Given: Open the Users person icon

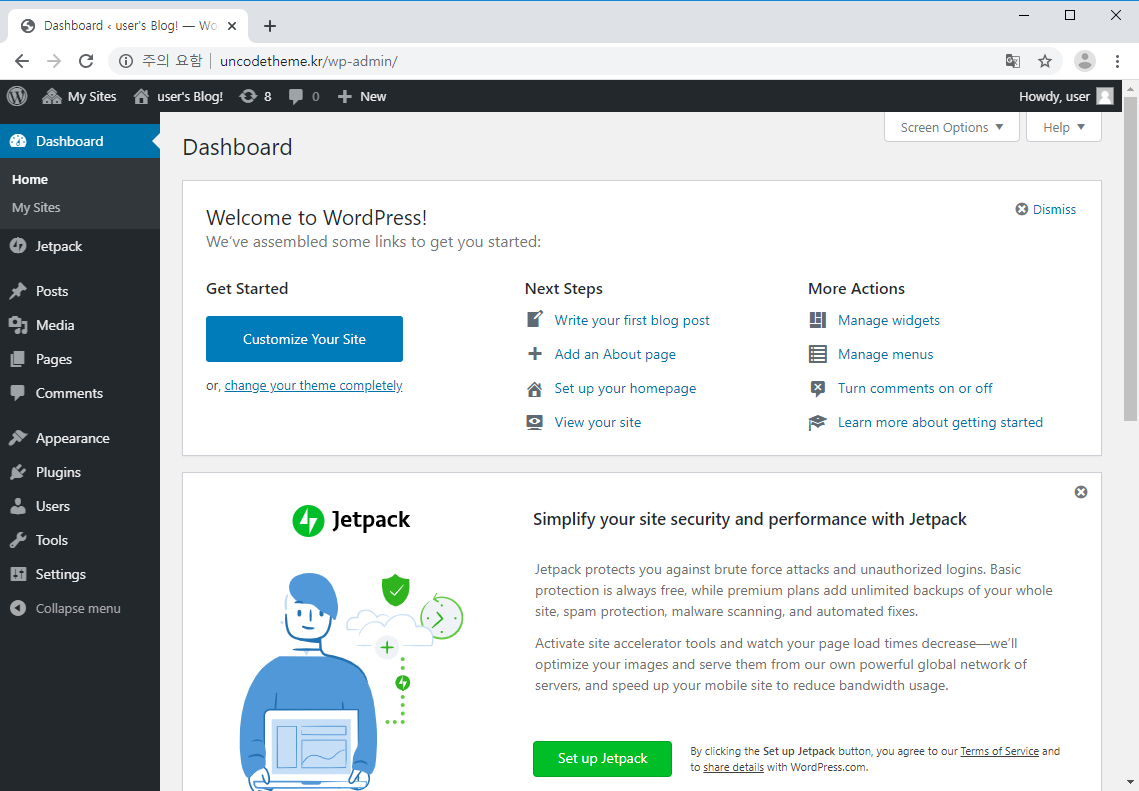Looking at the screenshot, I should pyautogui.click(x=18, y=506).
